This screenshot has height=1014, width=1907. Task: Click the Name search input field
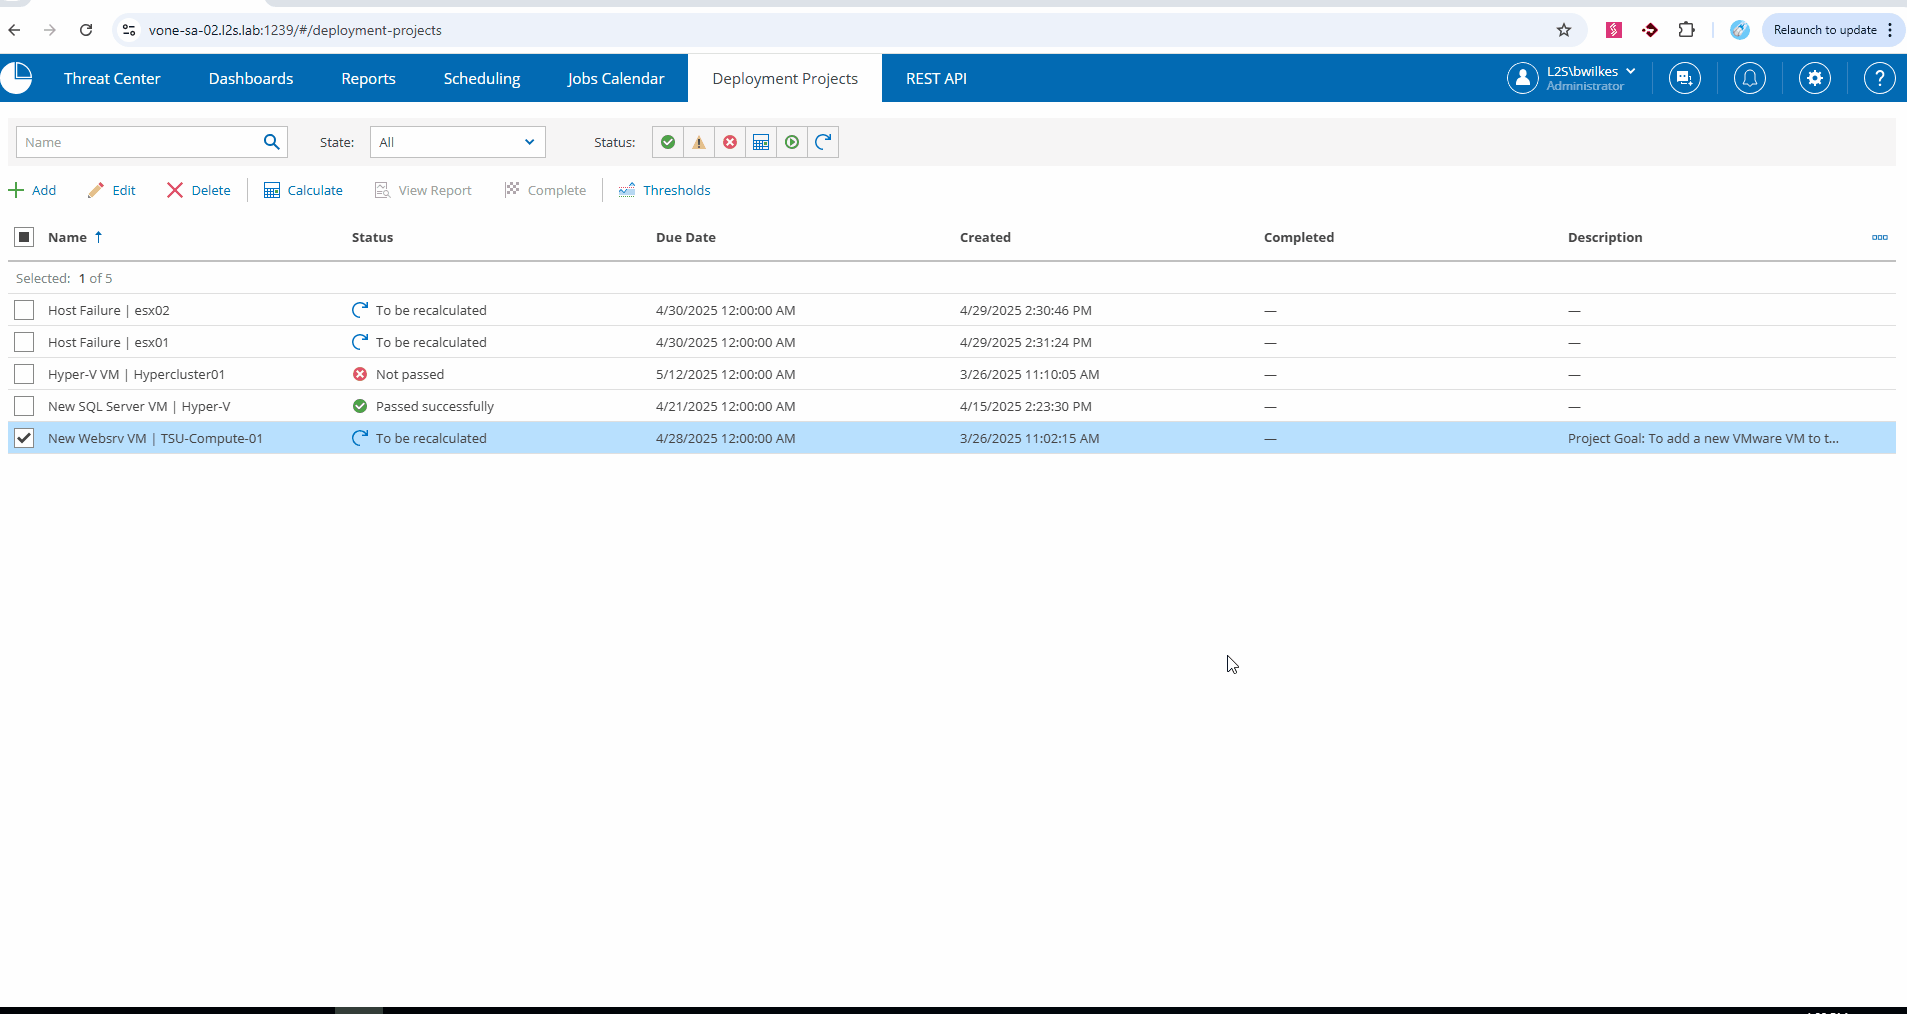tap(138, 142)
